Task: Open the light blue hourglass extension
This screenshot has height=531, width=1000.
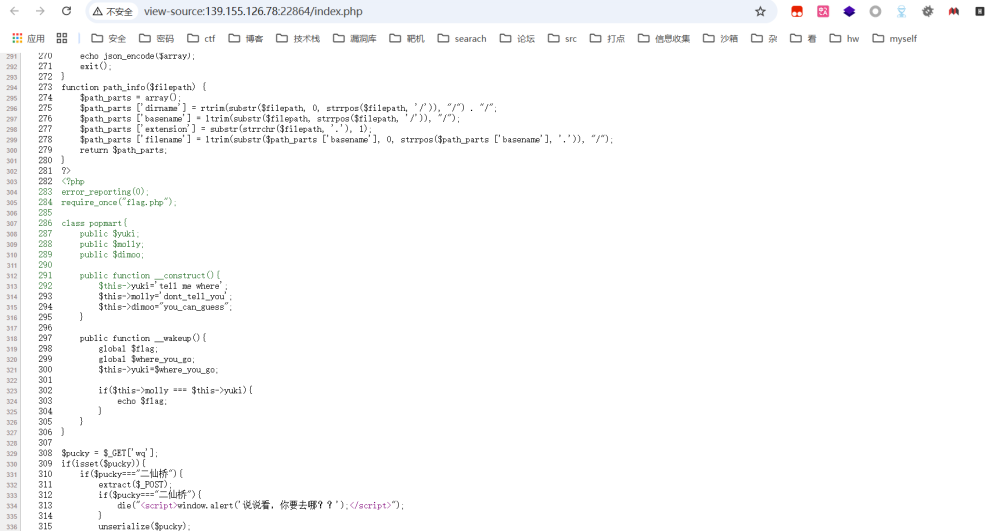Action: (901, 11)
